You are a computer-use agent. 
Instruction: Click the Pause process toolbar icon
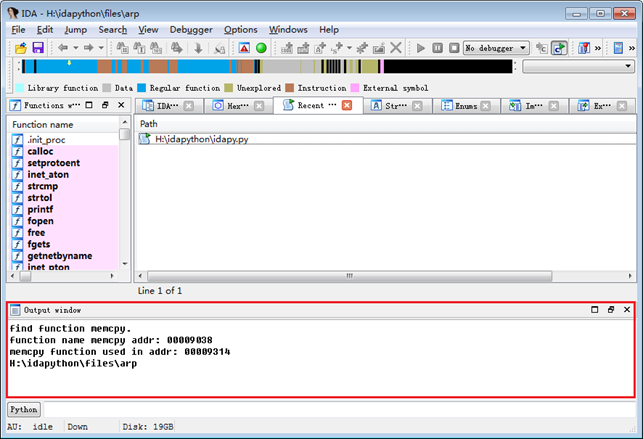coord(438,48)
